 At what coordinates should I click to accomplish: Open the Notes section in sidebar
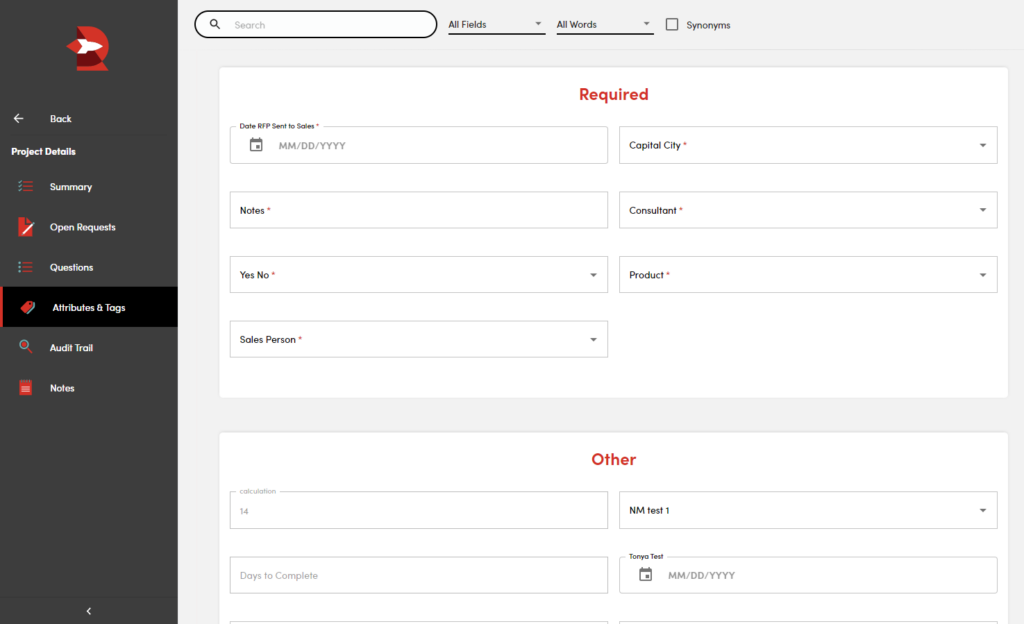(x=89, y=388)
